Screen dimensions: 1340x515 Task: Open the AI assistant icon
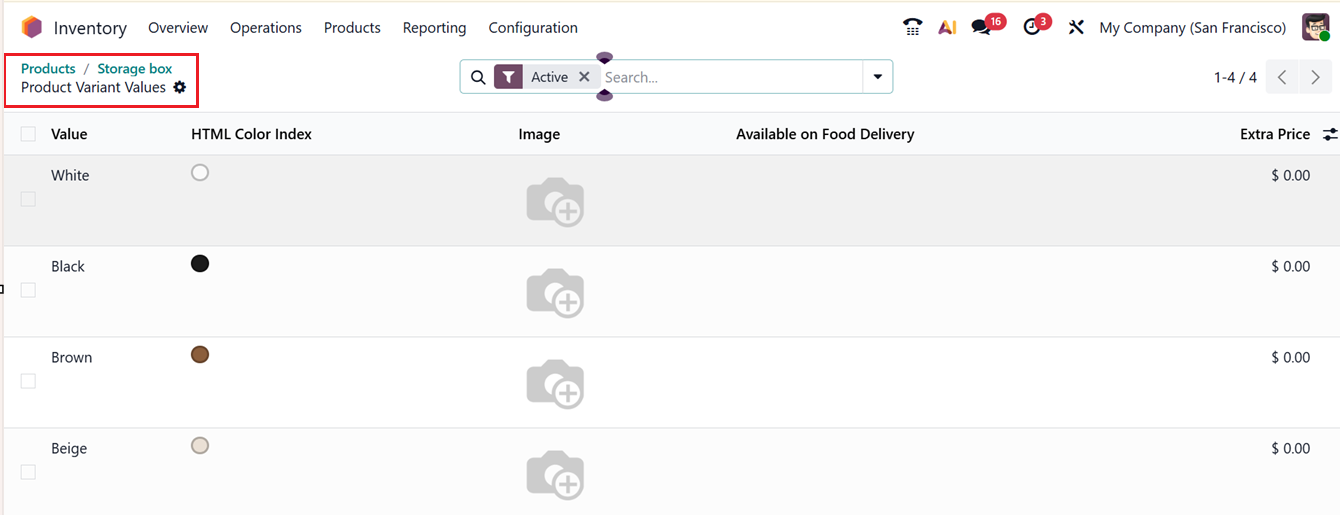[947, 28]
